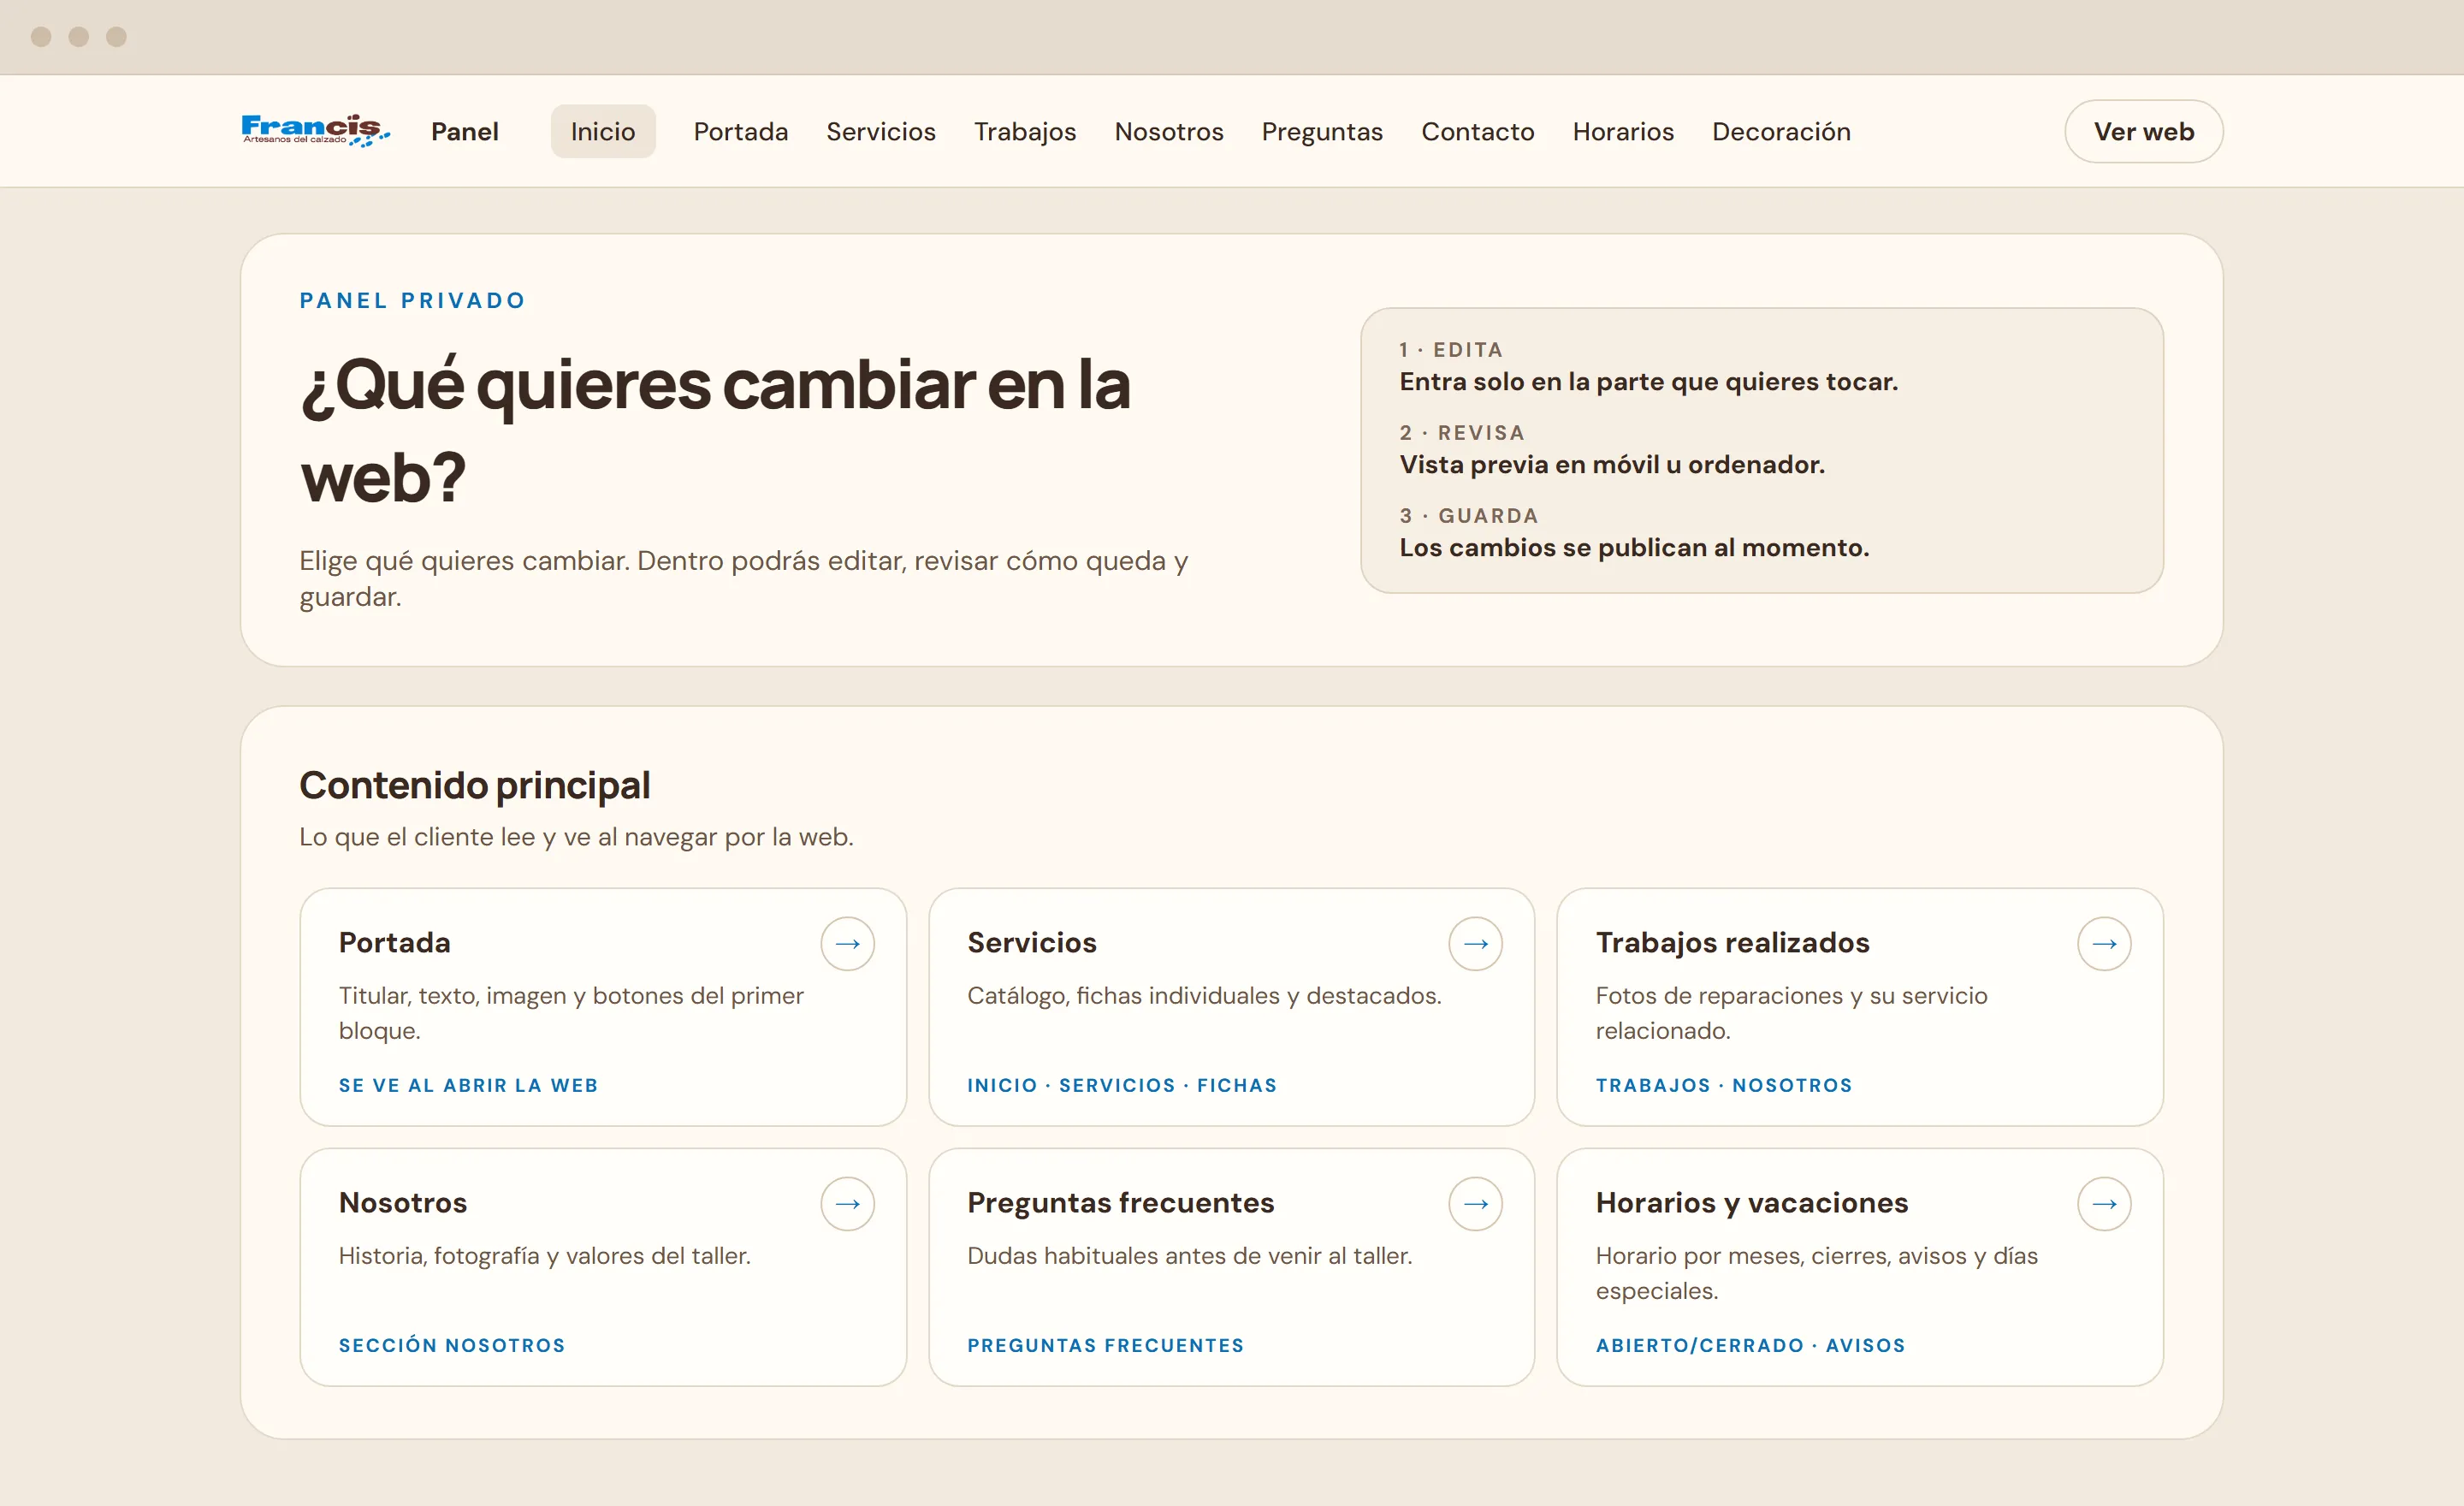The width and height of the screenshot is (2464, 1506).
Task: Click the text 'SE VE AL ABRIR LA WEB'
Action: [468, 1085]
